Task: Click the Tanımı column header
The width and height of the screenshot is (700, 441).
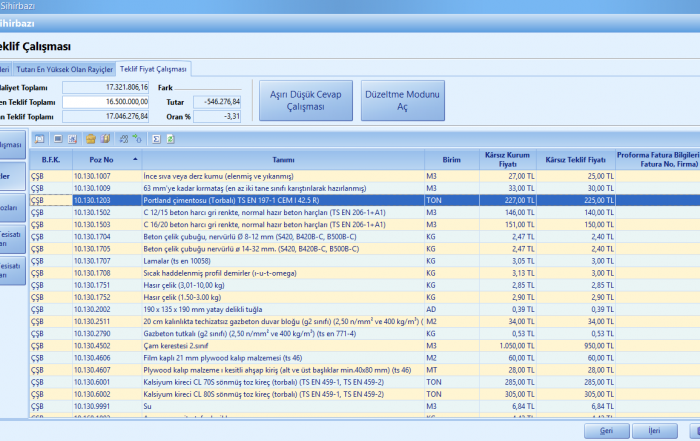Action: (282, 160)
